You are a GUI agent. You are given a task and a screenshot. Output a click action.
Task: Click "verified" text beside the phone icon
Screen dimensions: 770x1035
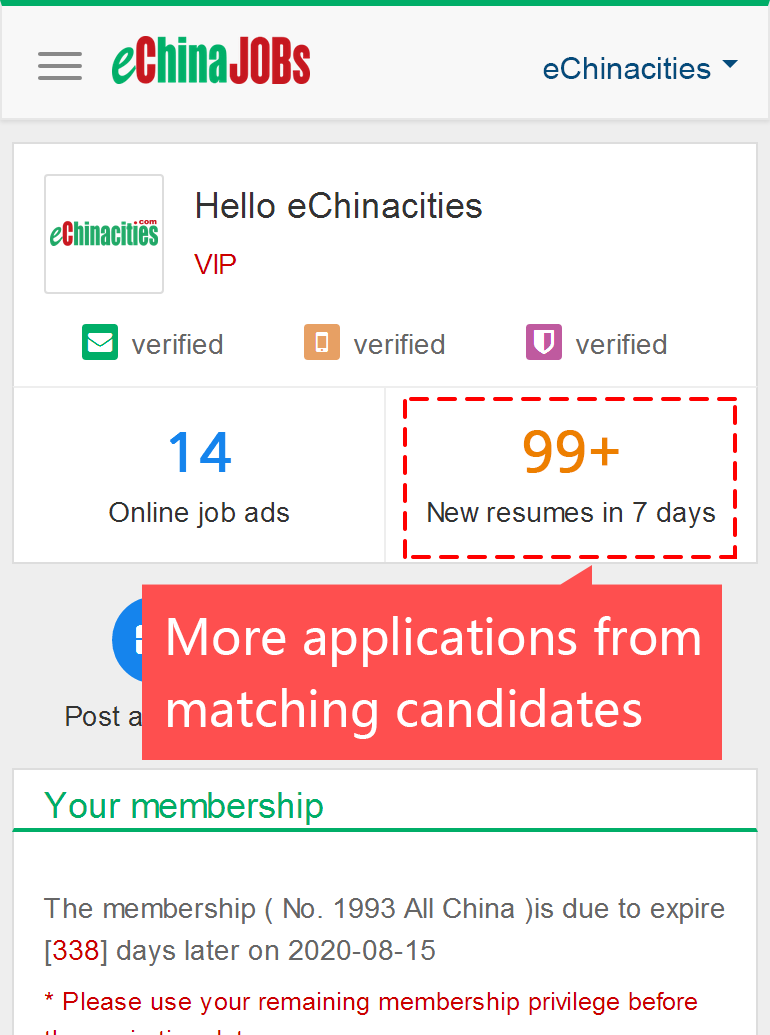pos(399,345)
